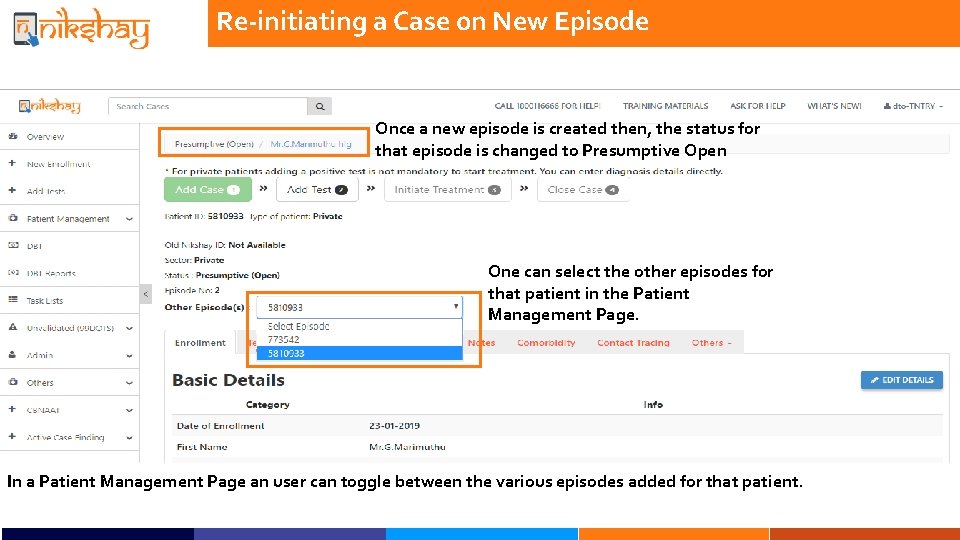Expand the CBNAAT submenu chevron
The image size is (960, 540).
pos(129,410)
